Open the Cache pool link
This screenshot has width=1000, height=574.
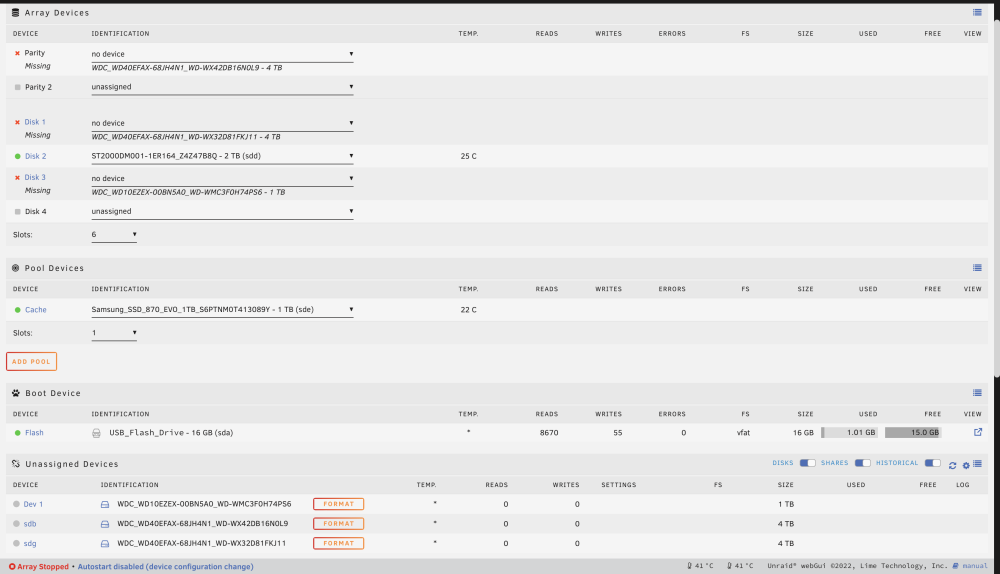point(36,310)
